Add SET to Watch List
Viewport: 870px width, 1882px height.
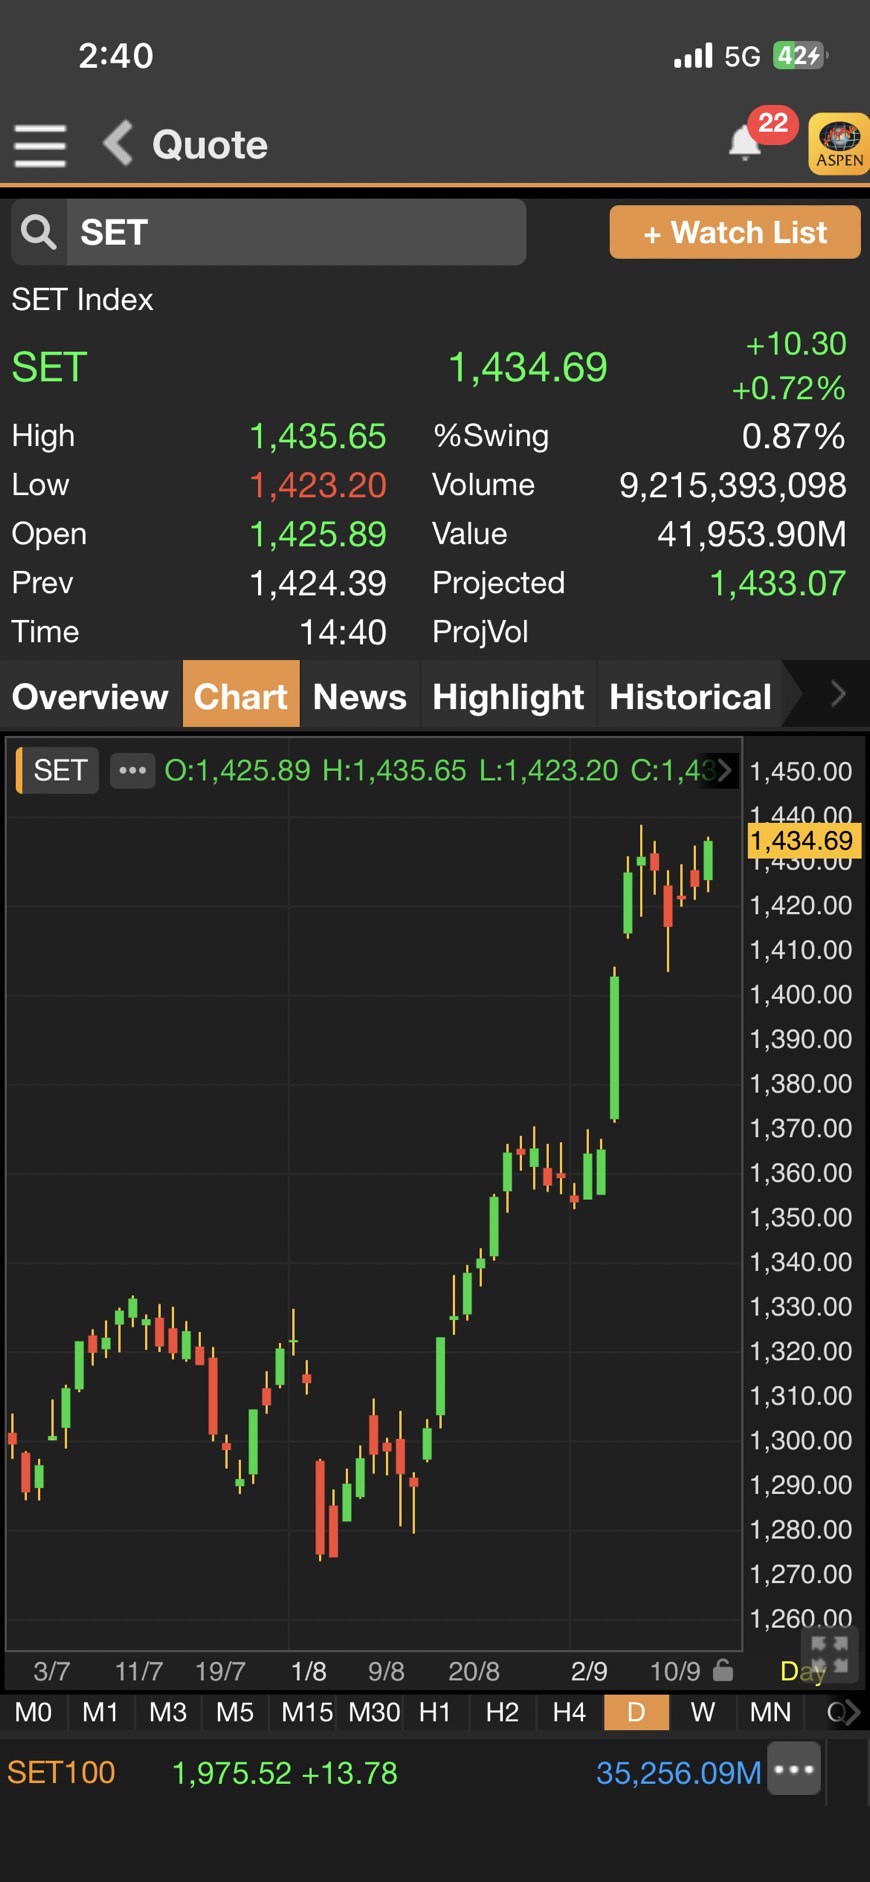pyautogui.click(x=735, y=232)
